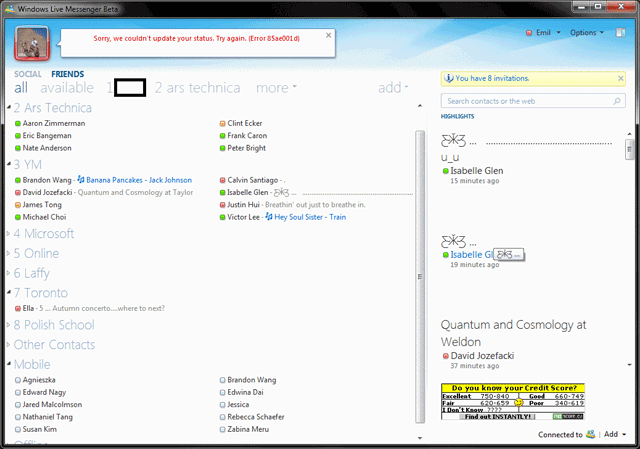The width and height of the screenshot is (640, 449).
Task: Click the user profile picture
Action: (32, 43)
